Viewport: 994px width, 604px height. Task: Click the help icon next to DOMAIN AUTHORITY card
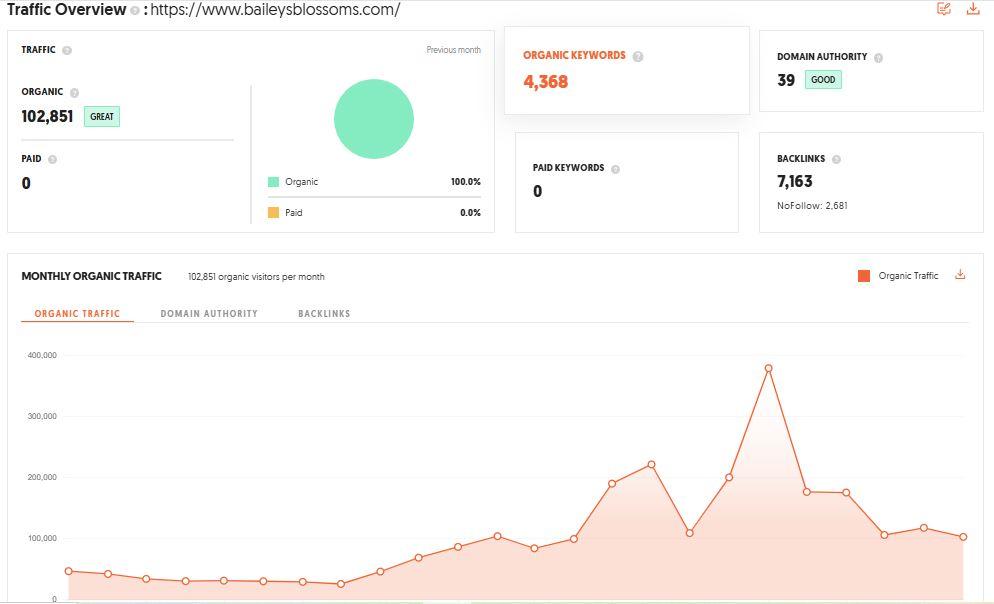coord(879,58)
